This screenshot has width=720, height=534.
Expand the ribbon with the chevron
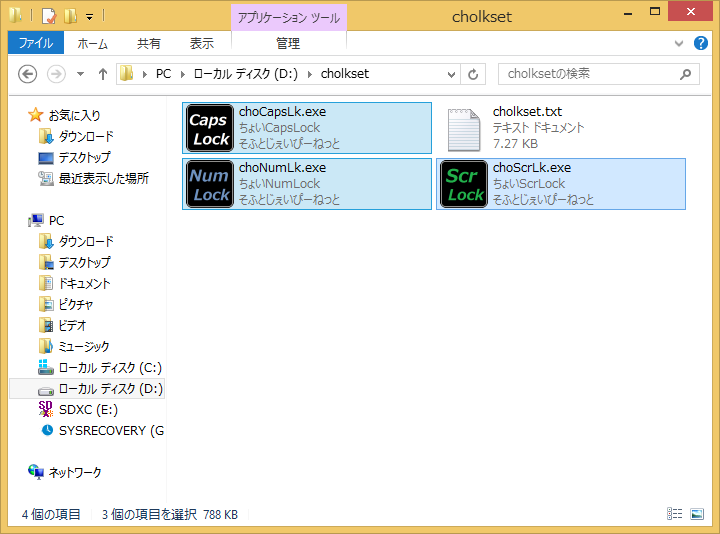(679, 44)
